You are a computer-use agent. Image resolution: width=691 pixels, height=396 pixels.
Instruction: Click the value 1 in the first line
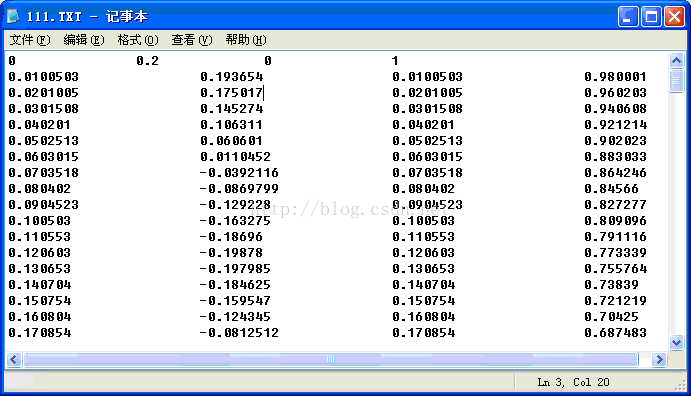tap(395, 61)
